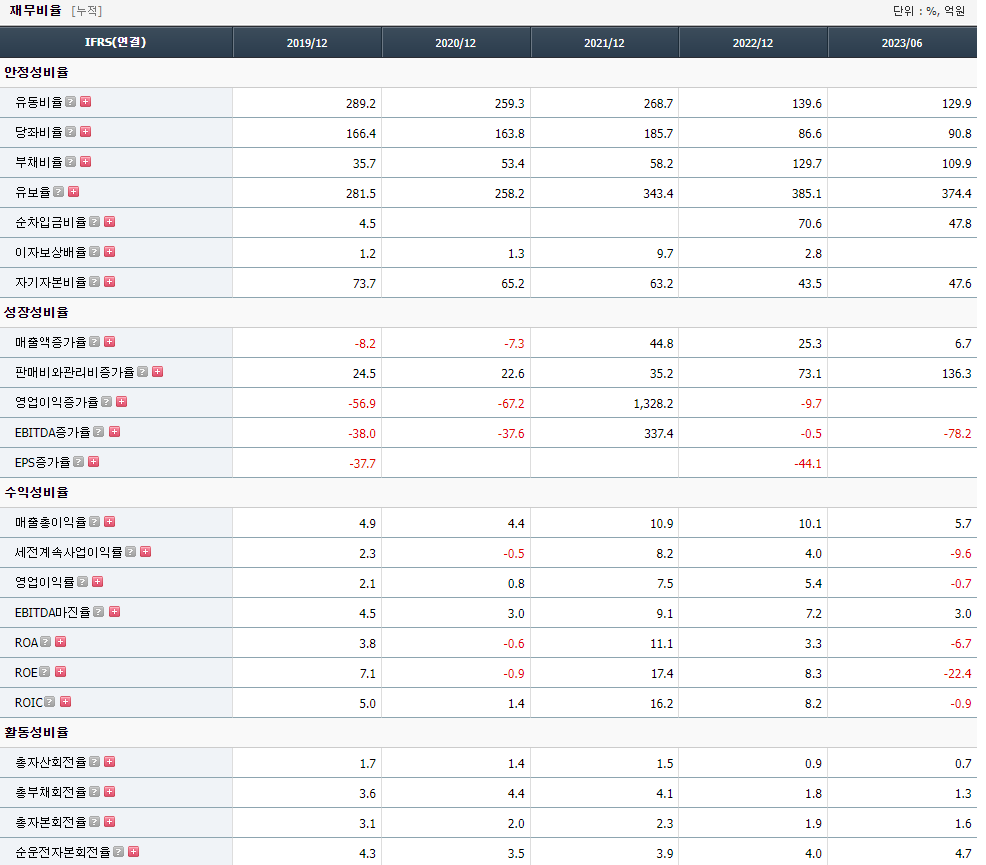Click the 수익성비율 section heading
The image size is (986, 865).
(36, 492)
